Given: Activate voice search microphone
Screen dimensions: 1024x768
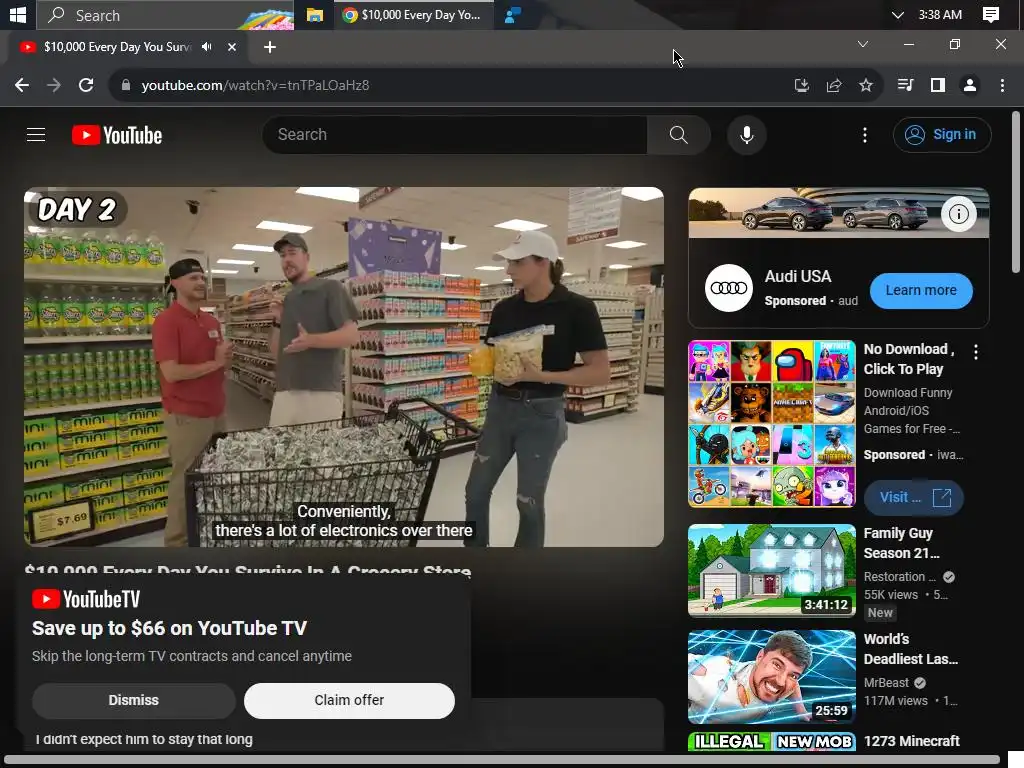Looking at the screenshot, I should 746,135.
